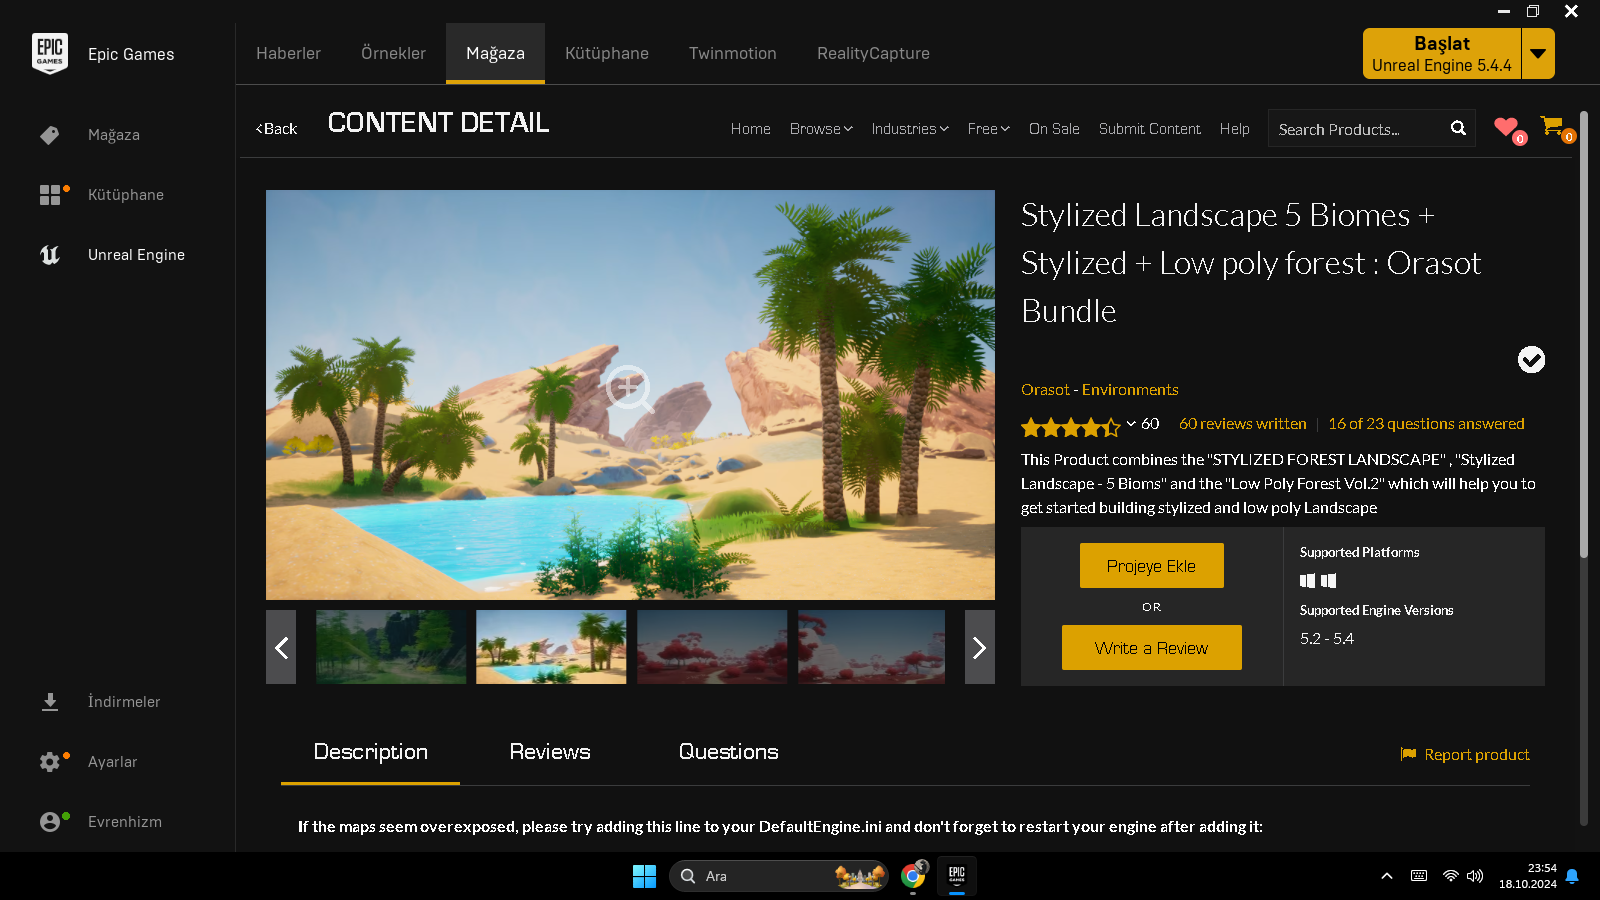The image size is (1600, 900).
Task: Click the taskbar Ara search box
Action: point(778,876)
